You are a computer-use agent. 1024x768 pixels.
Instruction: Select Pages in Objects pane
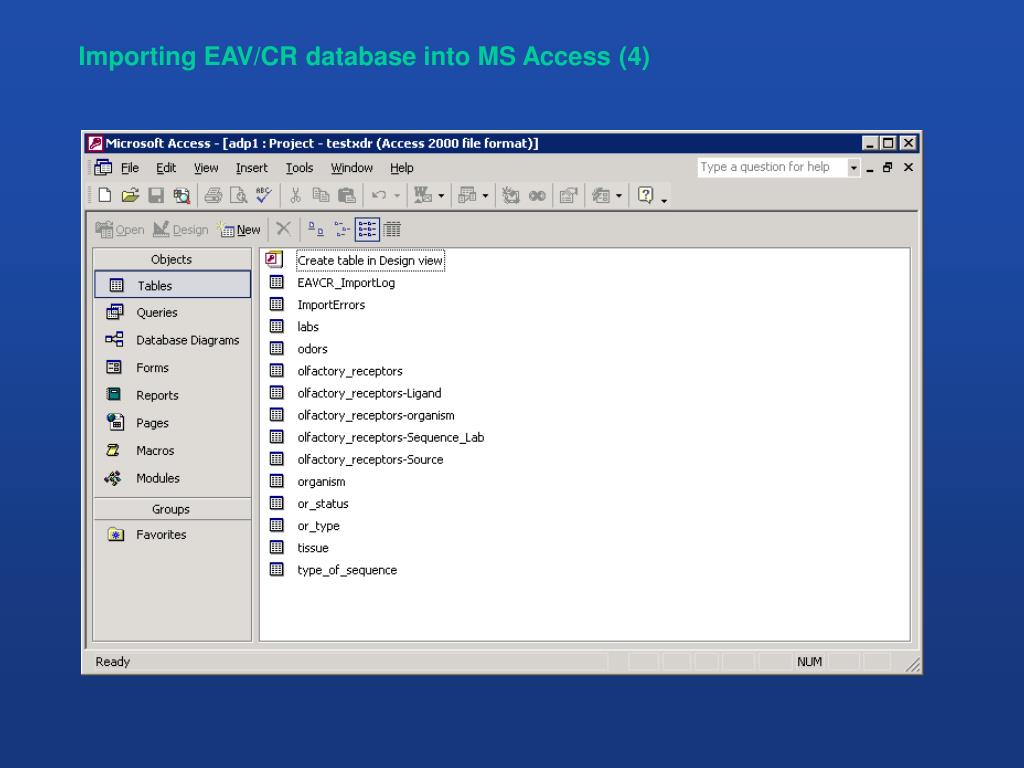click(137, 423)
